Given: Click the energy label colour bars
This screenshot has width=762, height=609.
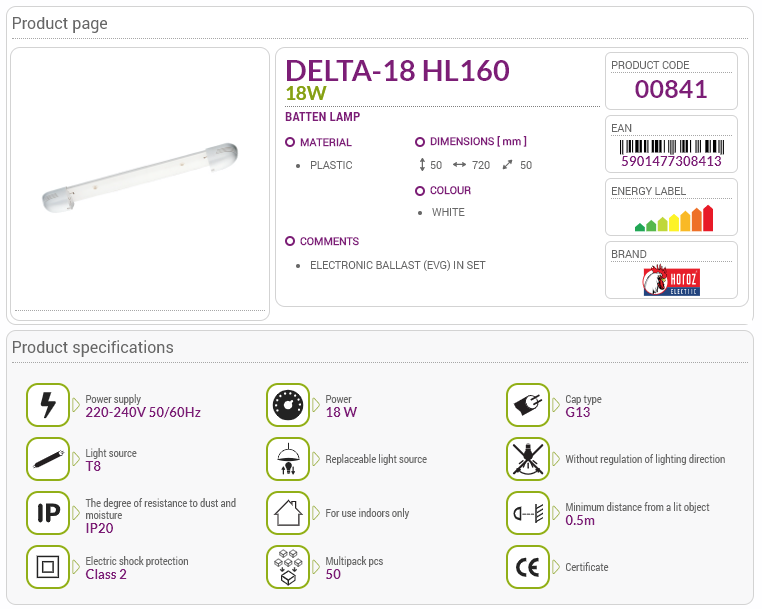Looking at the screenshot, I should click(x=674, y=218).
